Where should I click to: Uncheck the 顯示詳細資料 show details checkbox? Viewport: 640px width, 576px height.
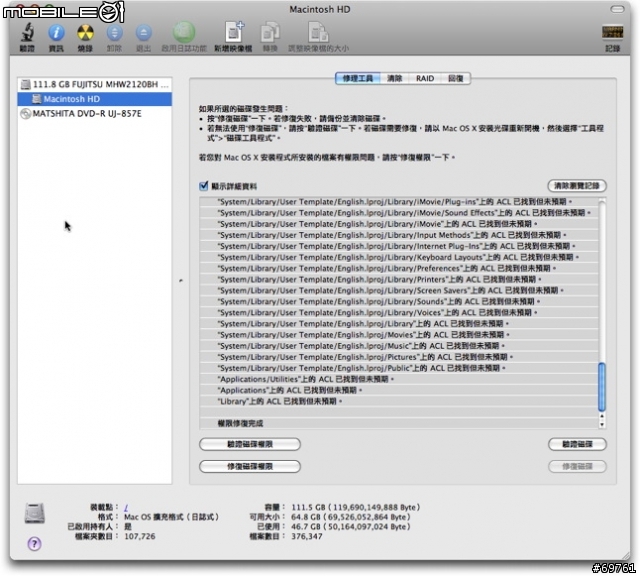coord(203,186)
